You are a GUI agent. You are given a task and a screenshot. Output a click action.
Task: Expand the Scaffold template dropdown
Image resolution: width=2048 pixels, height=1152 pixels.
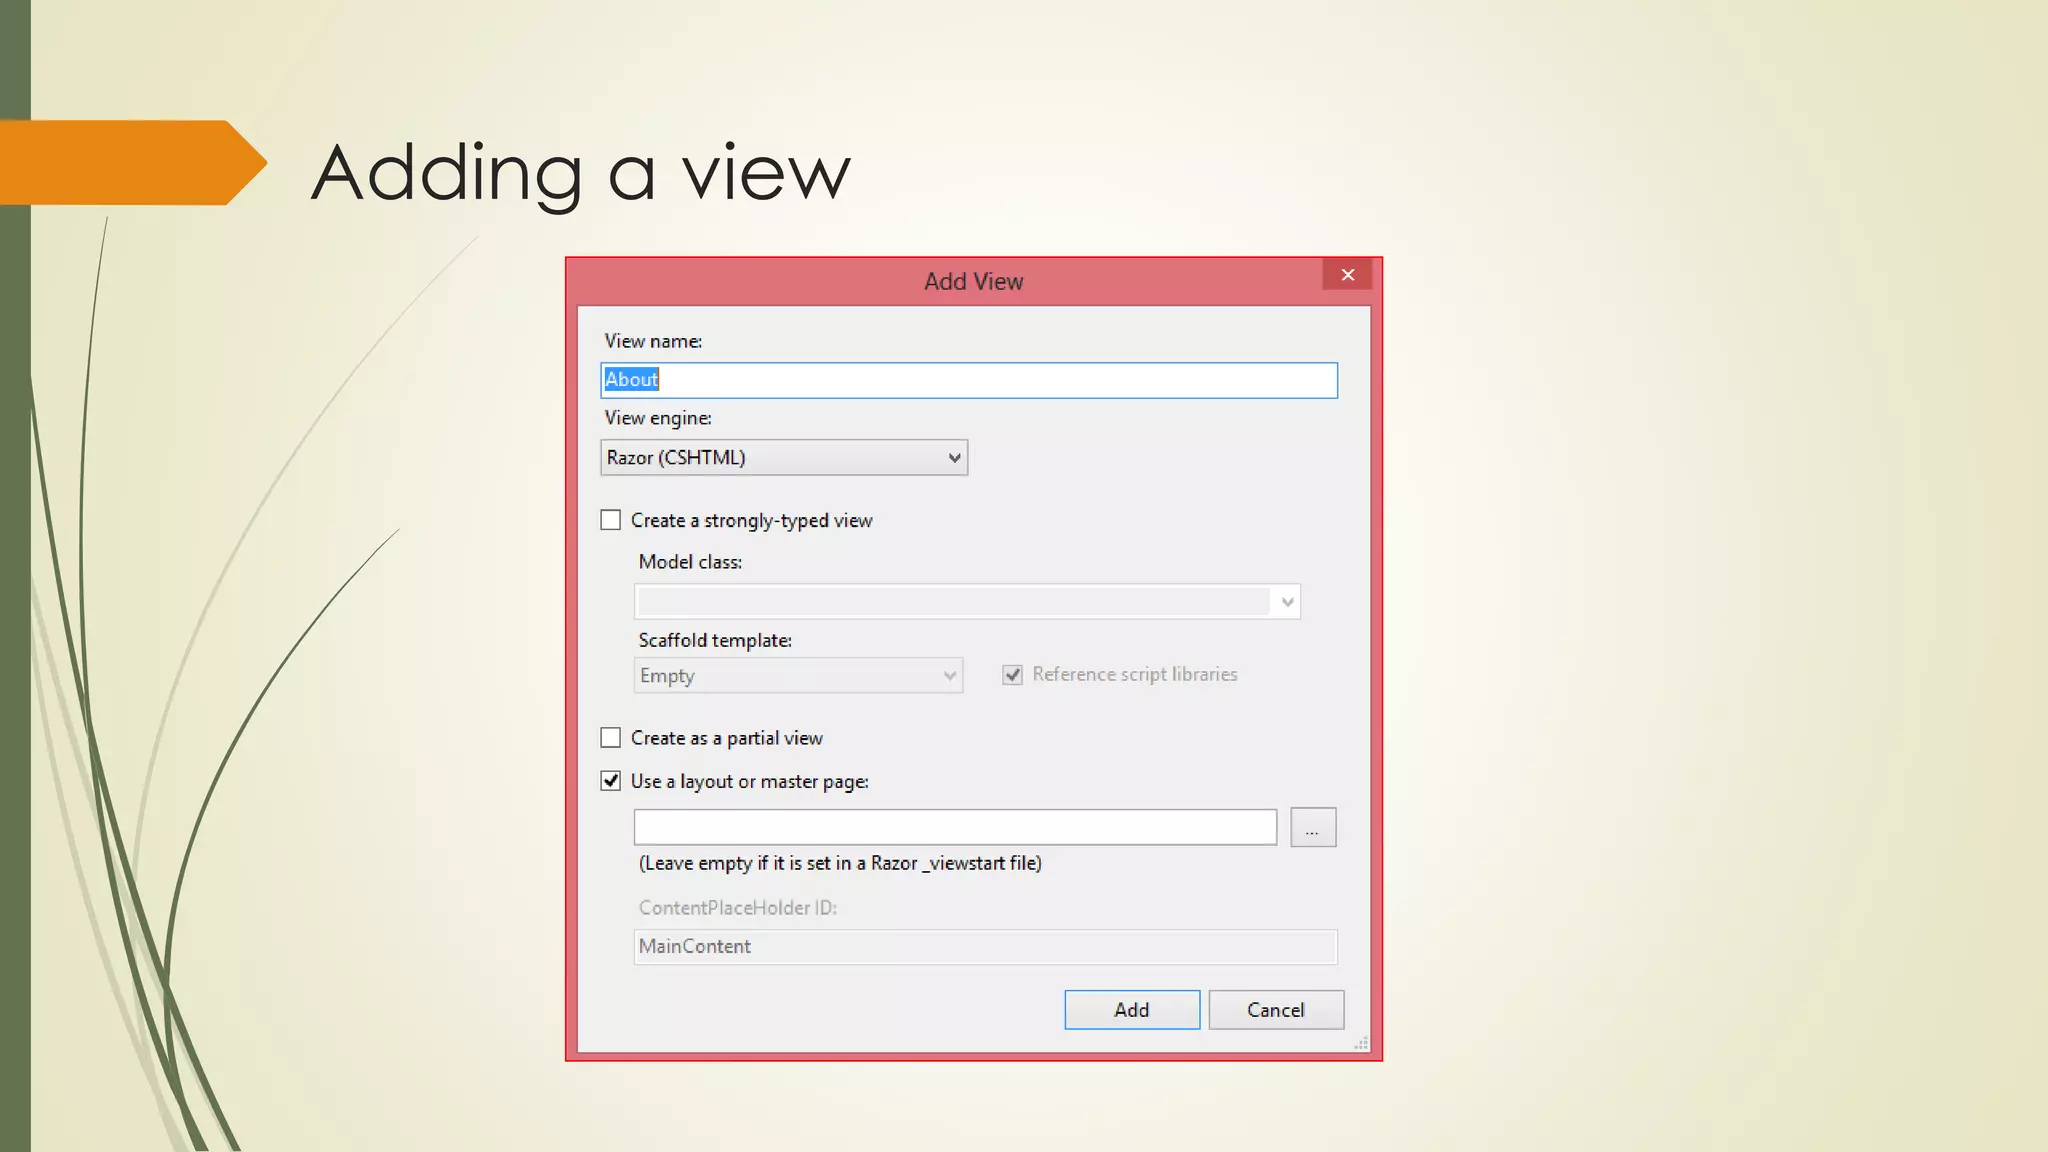[x=798, y=675]
